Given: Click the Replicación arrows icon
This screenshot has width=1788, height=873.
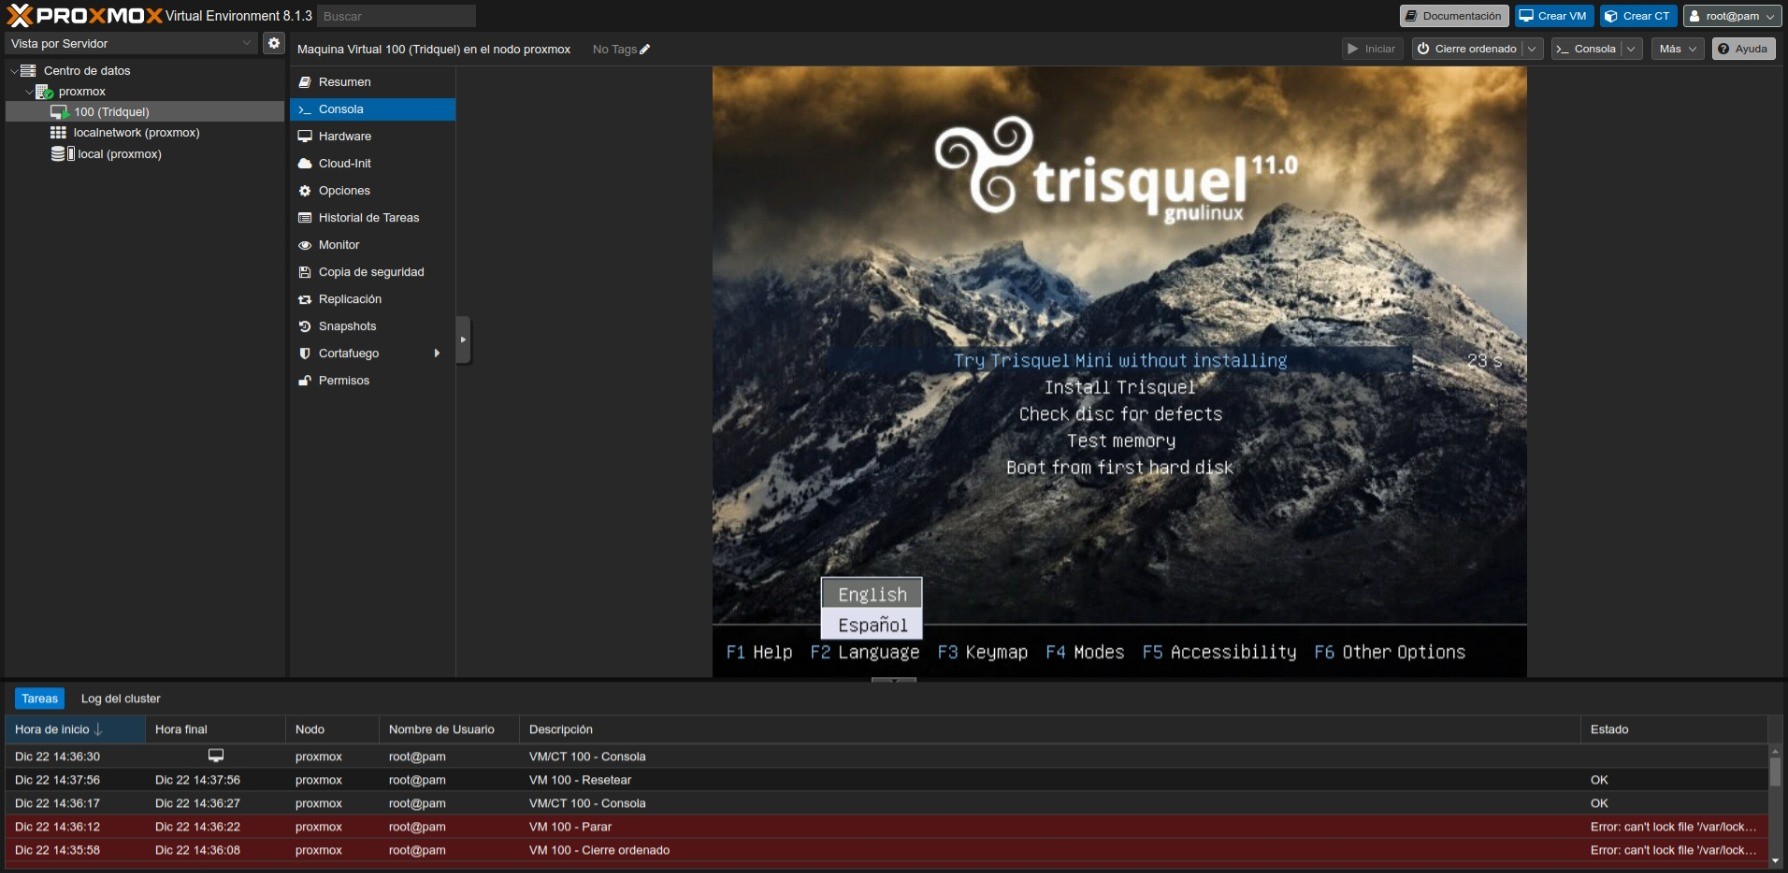Looking at the screenshot, I should click(x=305, y=299).
